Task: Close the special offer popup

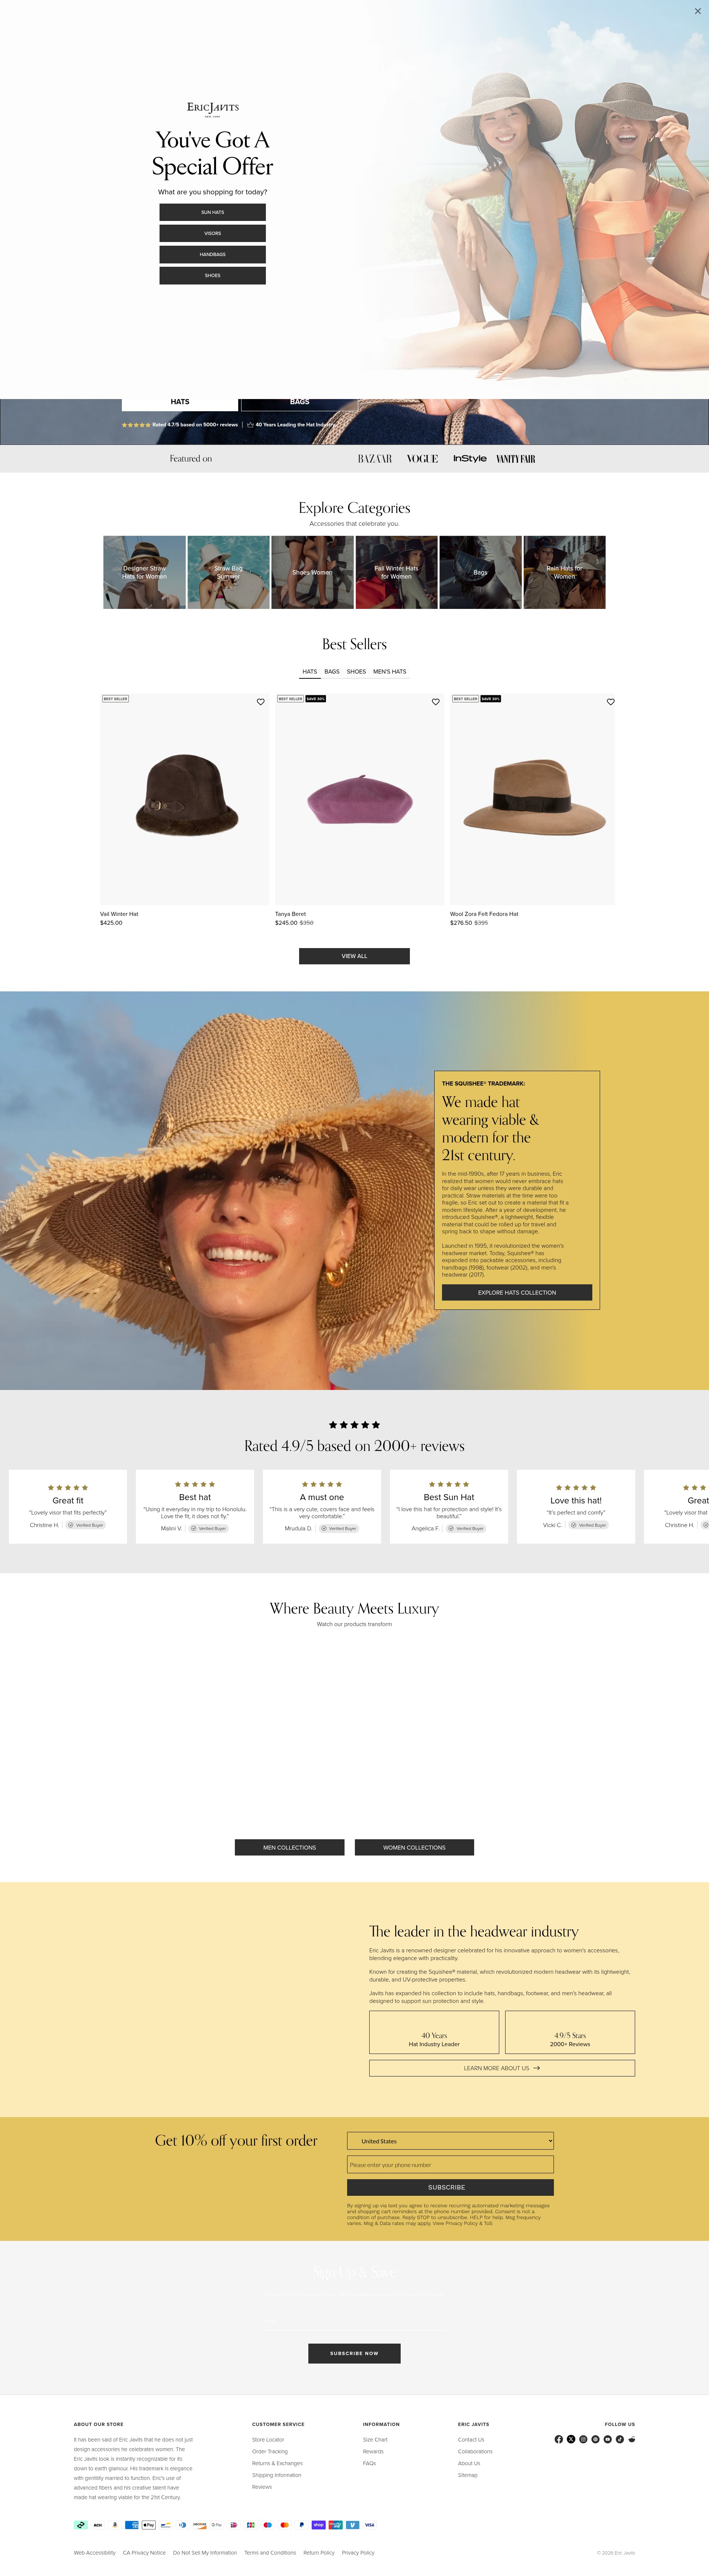Action: 697,11
